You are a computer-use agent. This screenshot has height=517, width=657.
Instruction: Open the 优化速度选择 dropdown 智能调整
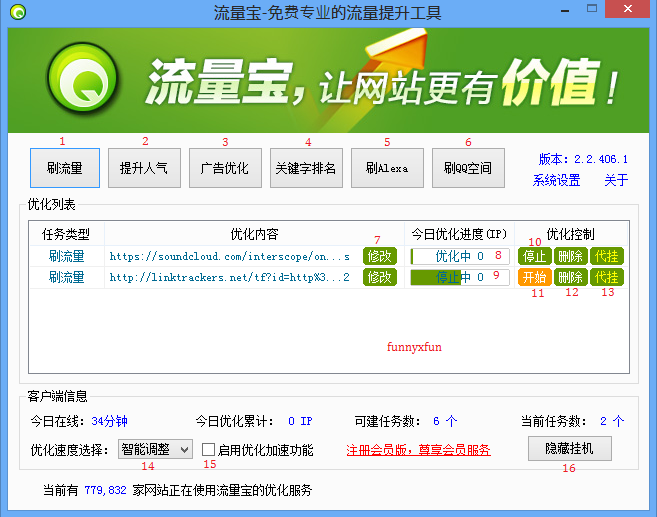(x=155, y=450)
